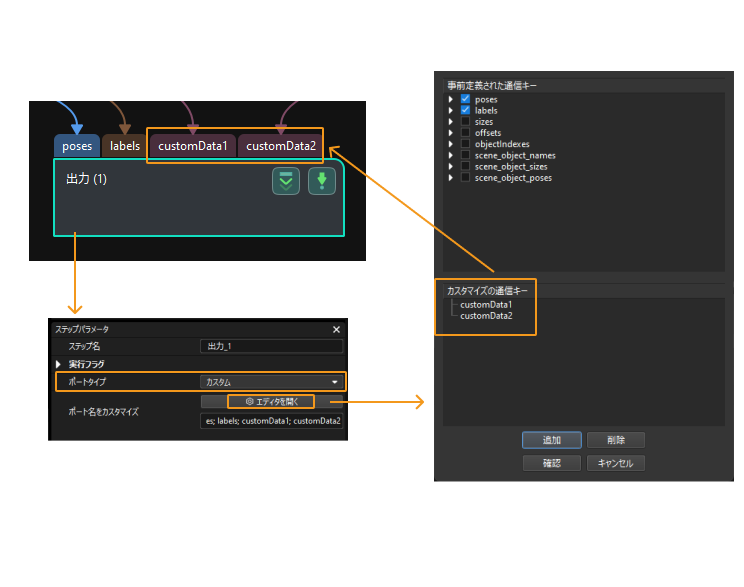Click the green single-step run icon
This screenshot has height=587, width=744.
pyautogui.click(x=322, y=181)
